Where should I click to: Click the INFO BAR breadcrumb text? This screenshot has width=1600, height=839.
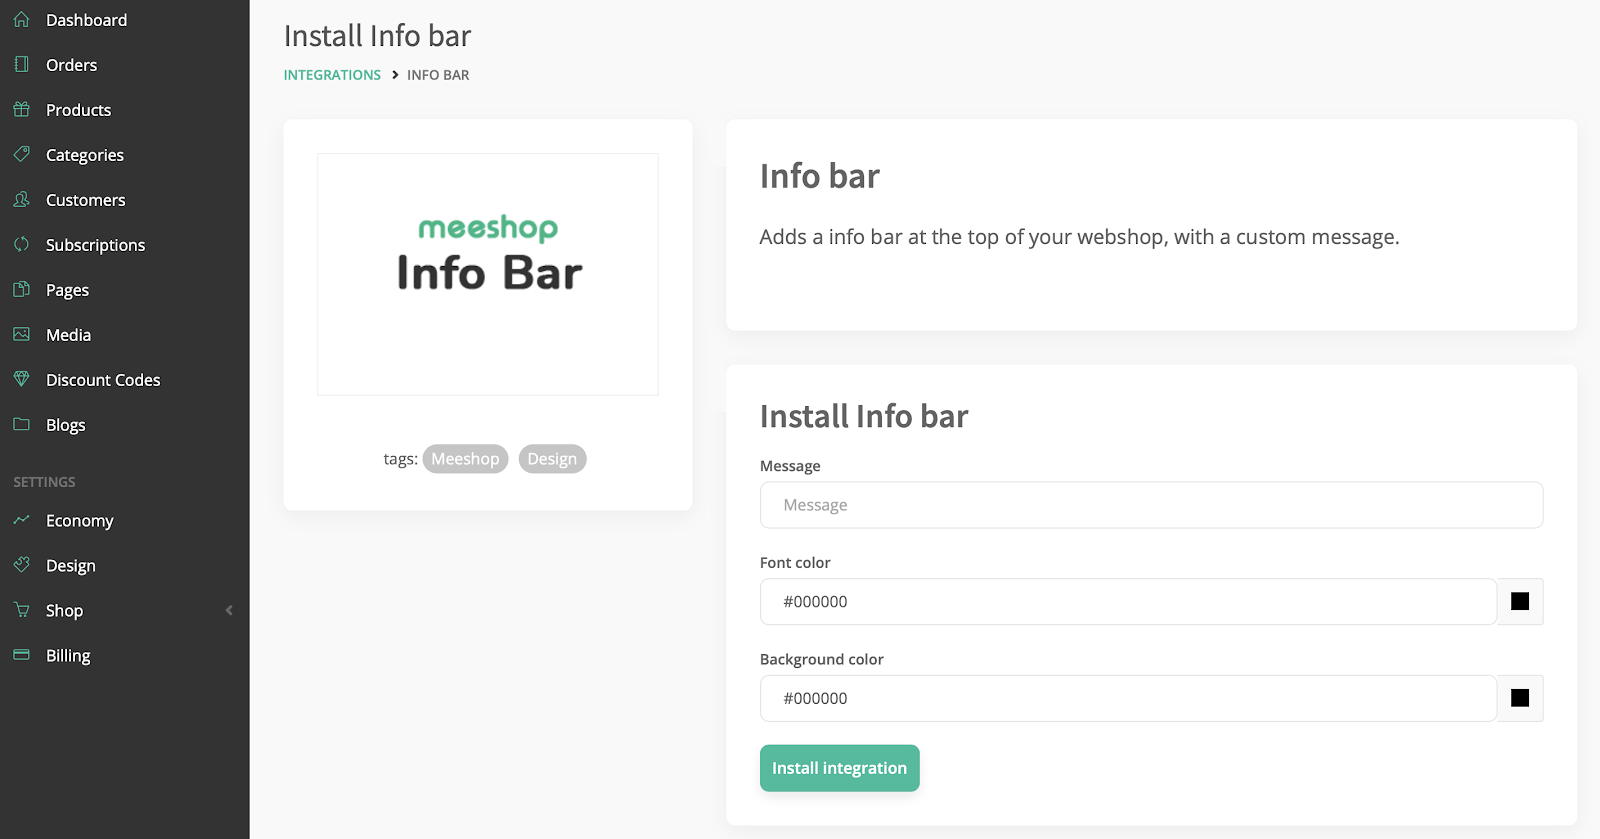[x=438, y=75]
